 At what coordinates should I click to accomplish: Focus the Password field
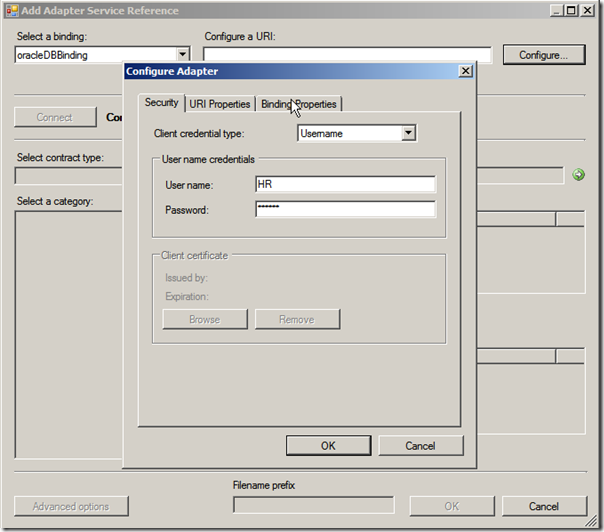(x=344, y=209)
